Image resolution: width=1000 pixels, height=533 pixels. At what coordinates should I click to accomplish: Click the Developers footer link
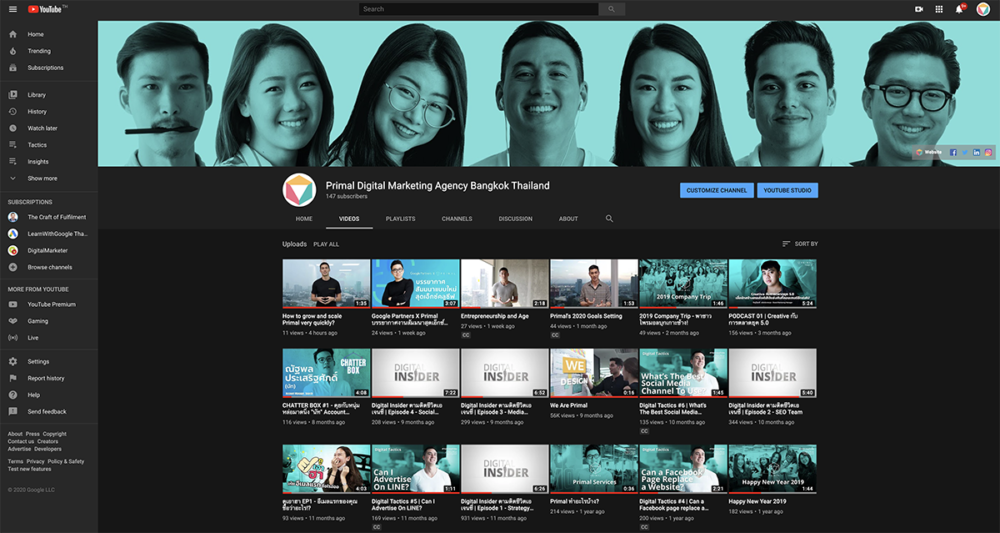click(48, 449)
